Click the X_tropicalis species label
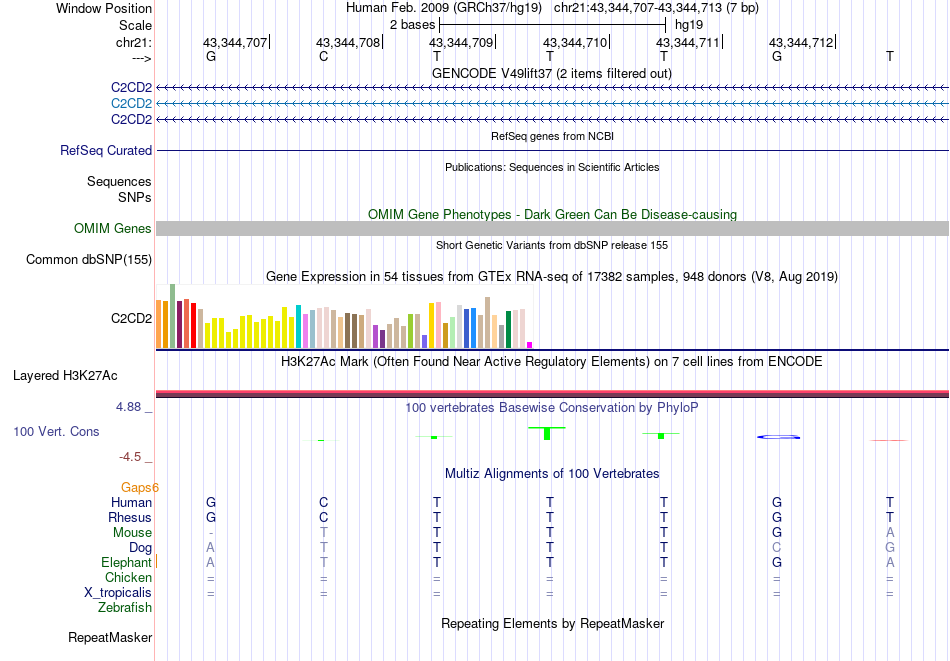 pos(118,593)
